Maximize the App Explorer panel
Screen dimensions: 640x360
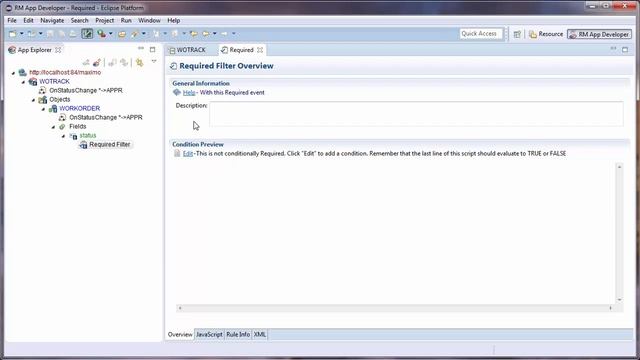click(x=152, y=49)
